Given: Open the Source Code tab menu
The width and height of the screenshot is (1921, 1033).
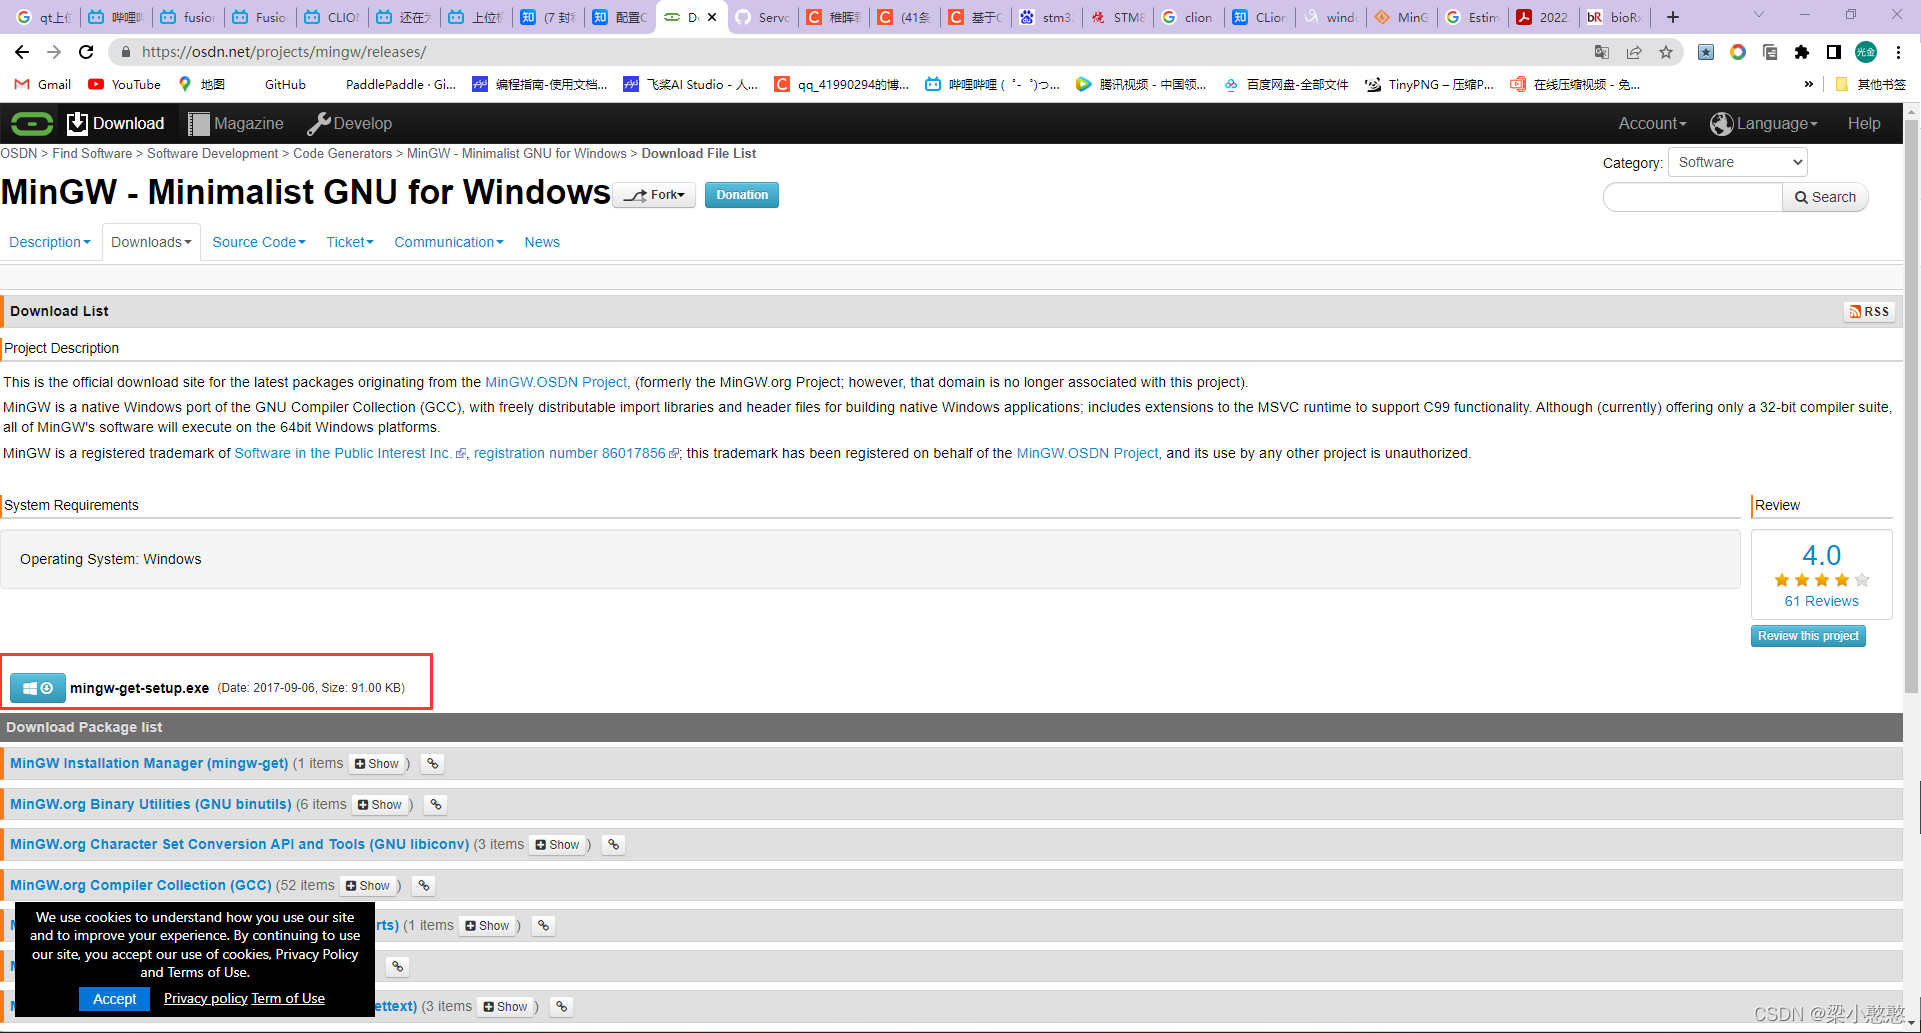Looking at the screenshot, I should tap(259, 242).
